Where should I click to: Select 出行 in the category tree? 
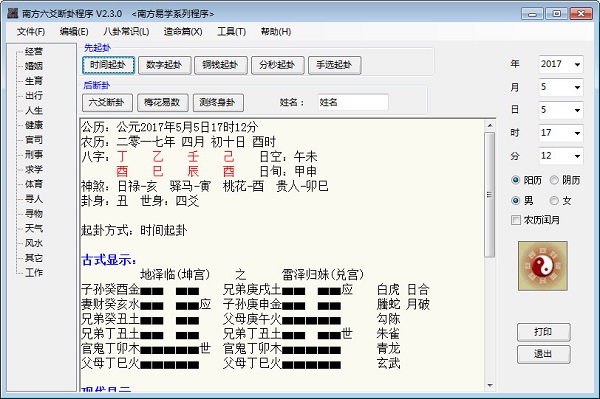click(x=34, y=96)
